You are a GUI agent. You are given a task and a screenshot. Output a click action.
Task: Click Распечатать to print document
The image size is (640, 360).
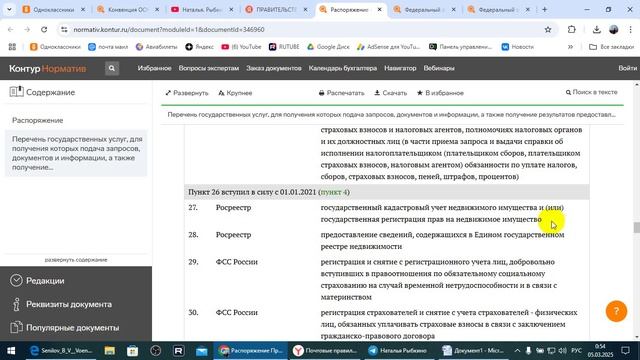(341, 93)
